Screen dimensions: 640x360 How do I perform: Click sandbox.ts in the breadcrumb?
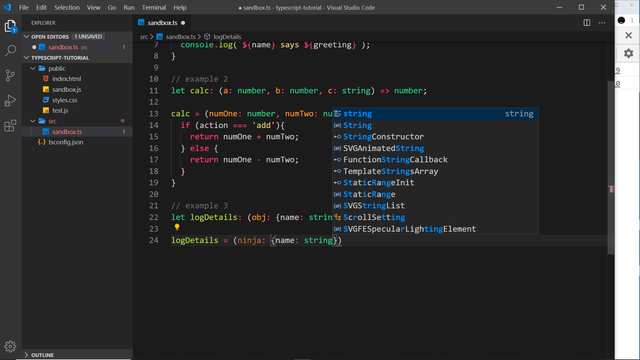pos(180,37)
